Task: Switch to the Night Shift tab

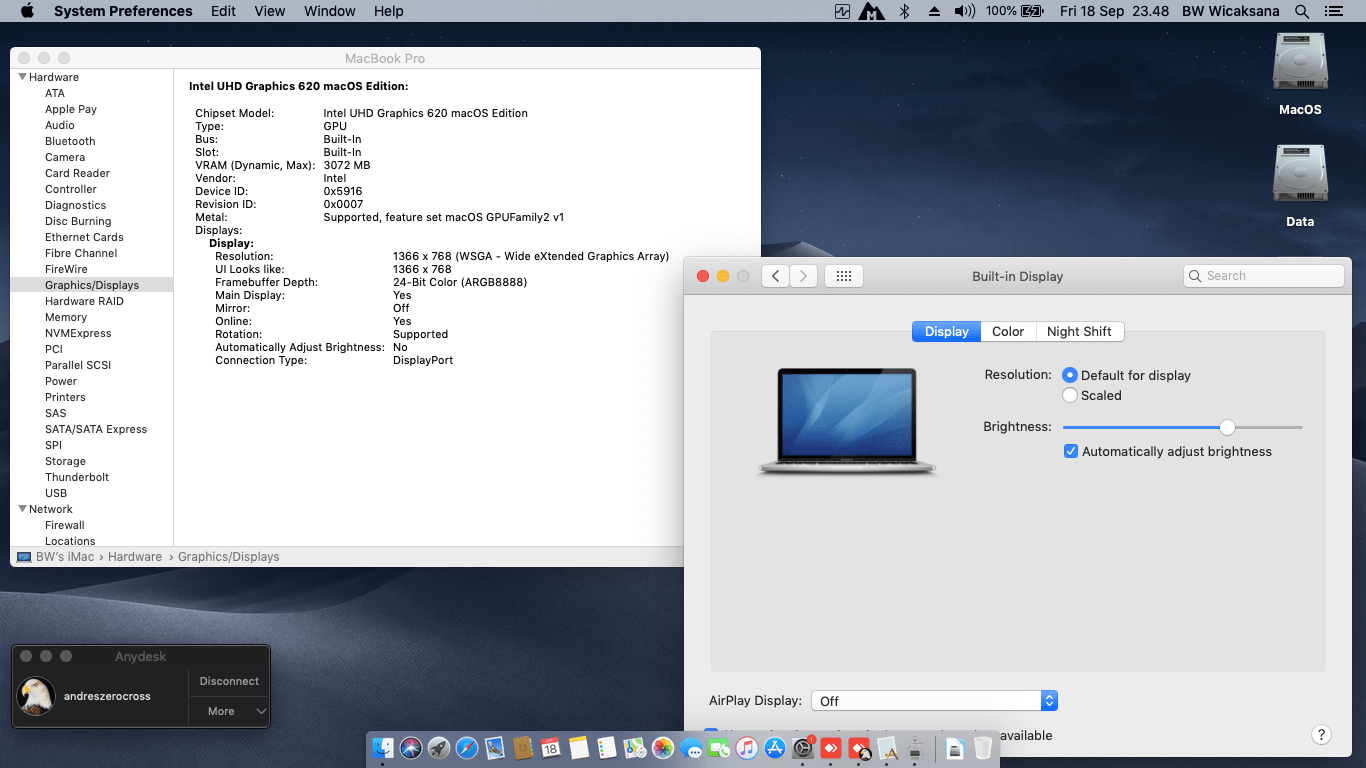Action: click(x=1079, y=331)
